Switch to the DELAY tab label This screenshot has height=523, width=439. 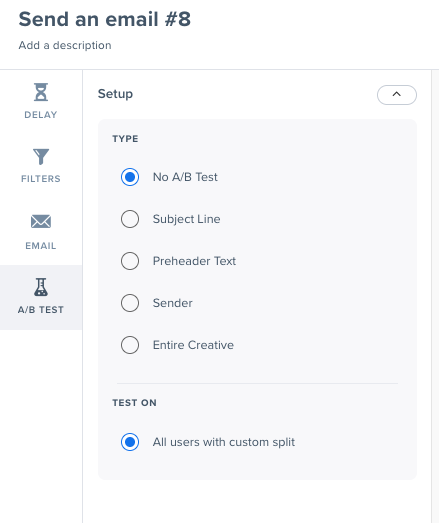(41, 115)
